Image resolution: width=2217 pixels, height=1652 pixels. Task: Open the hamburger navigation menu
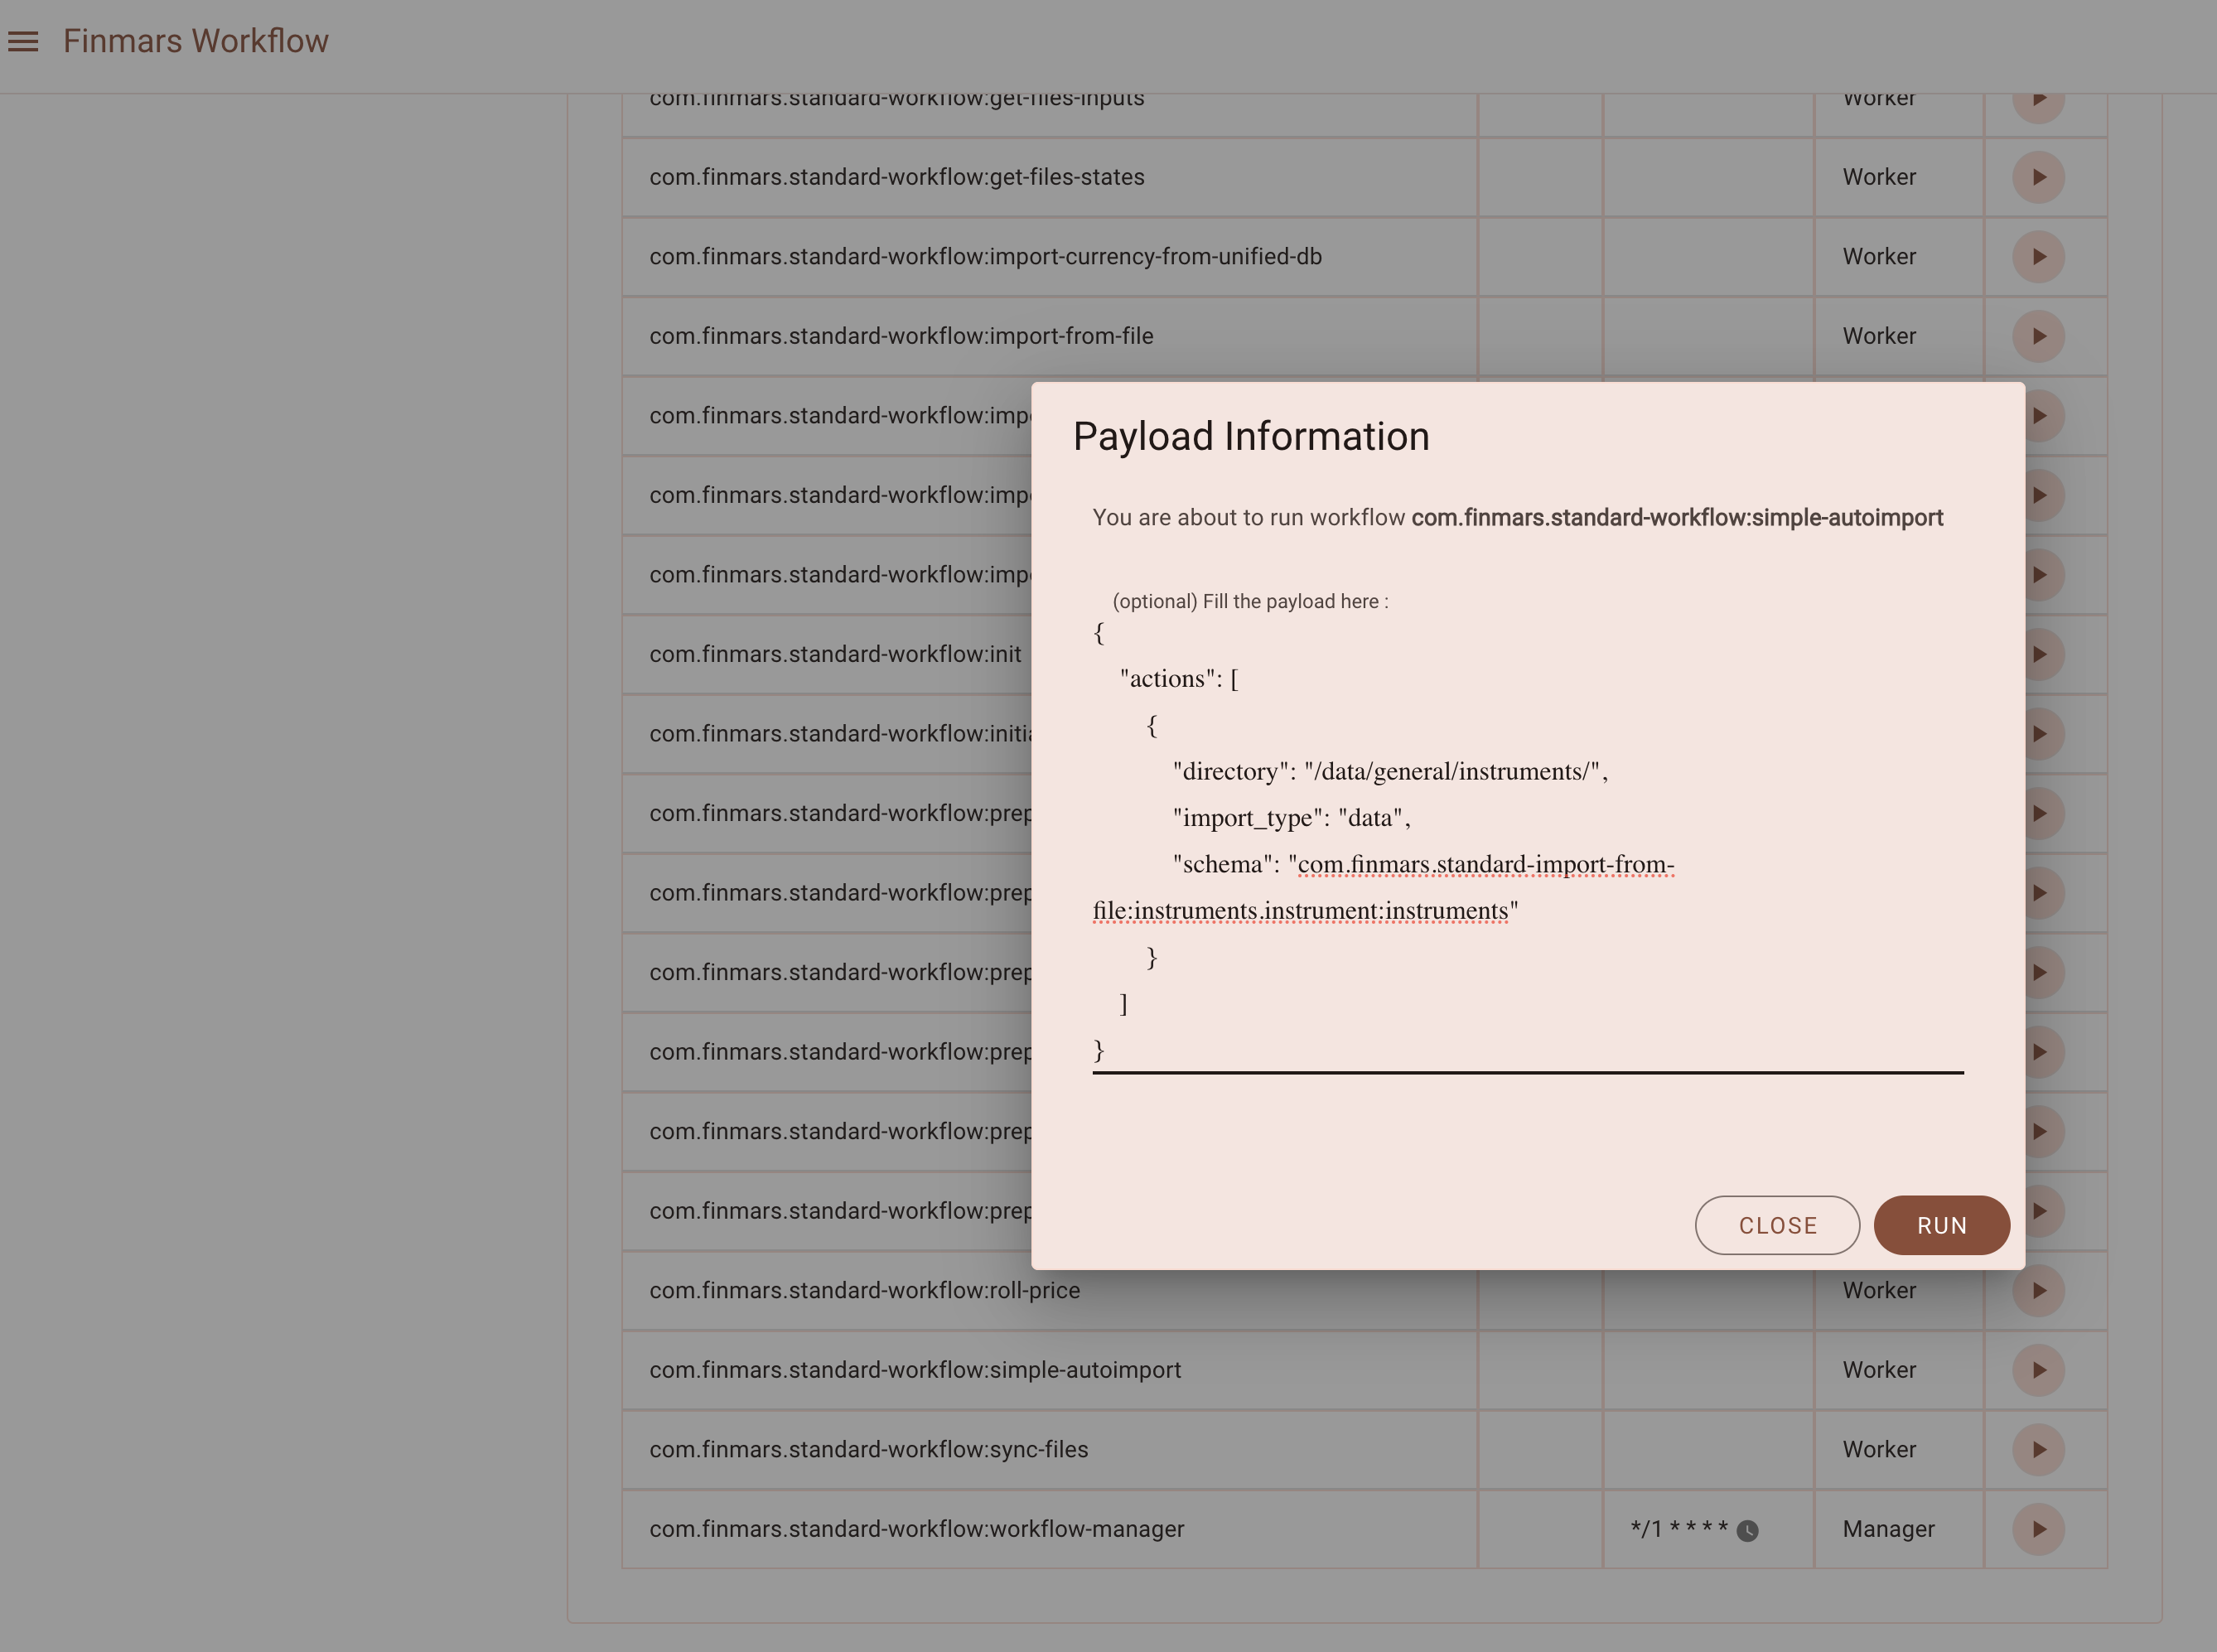[x=23, y=41]
